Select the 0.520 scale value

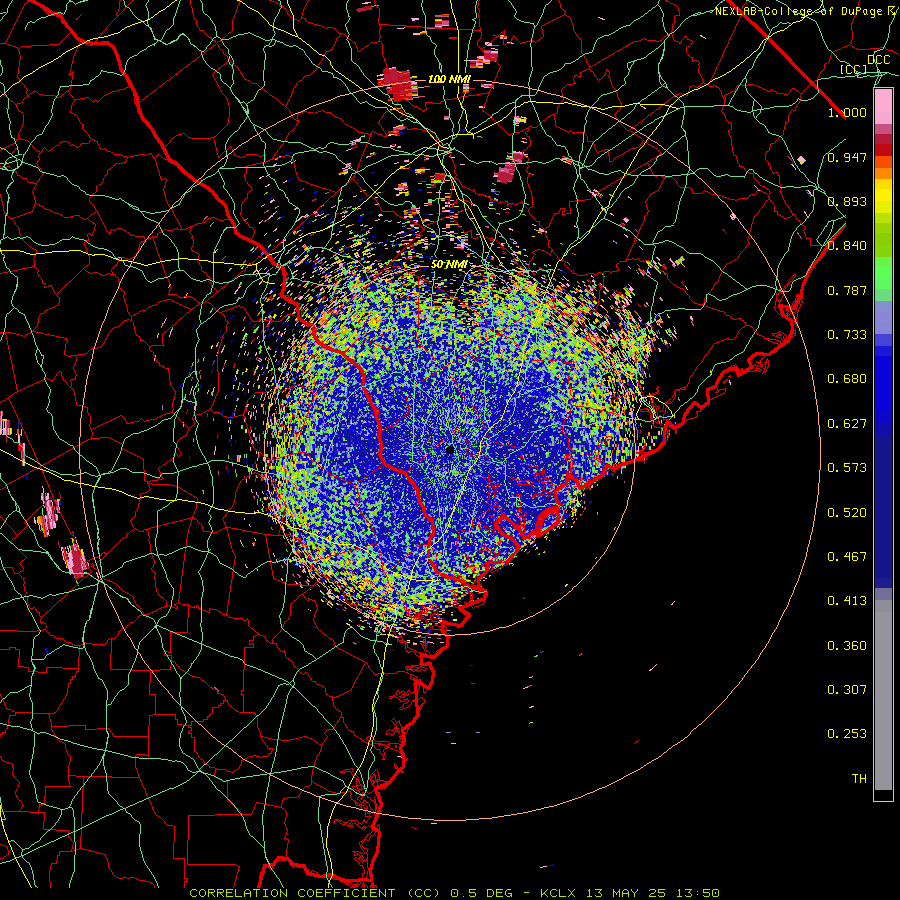click(847, 513)
